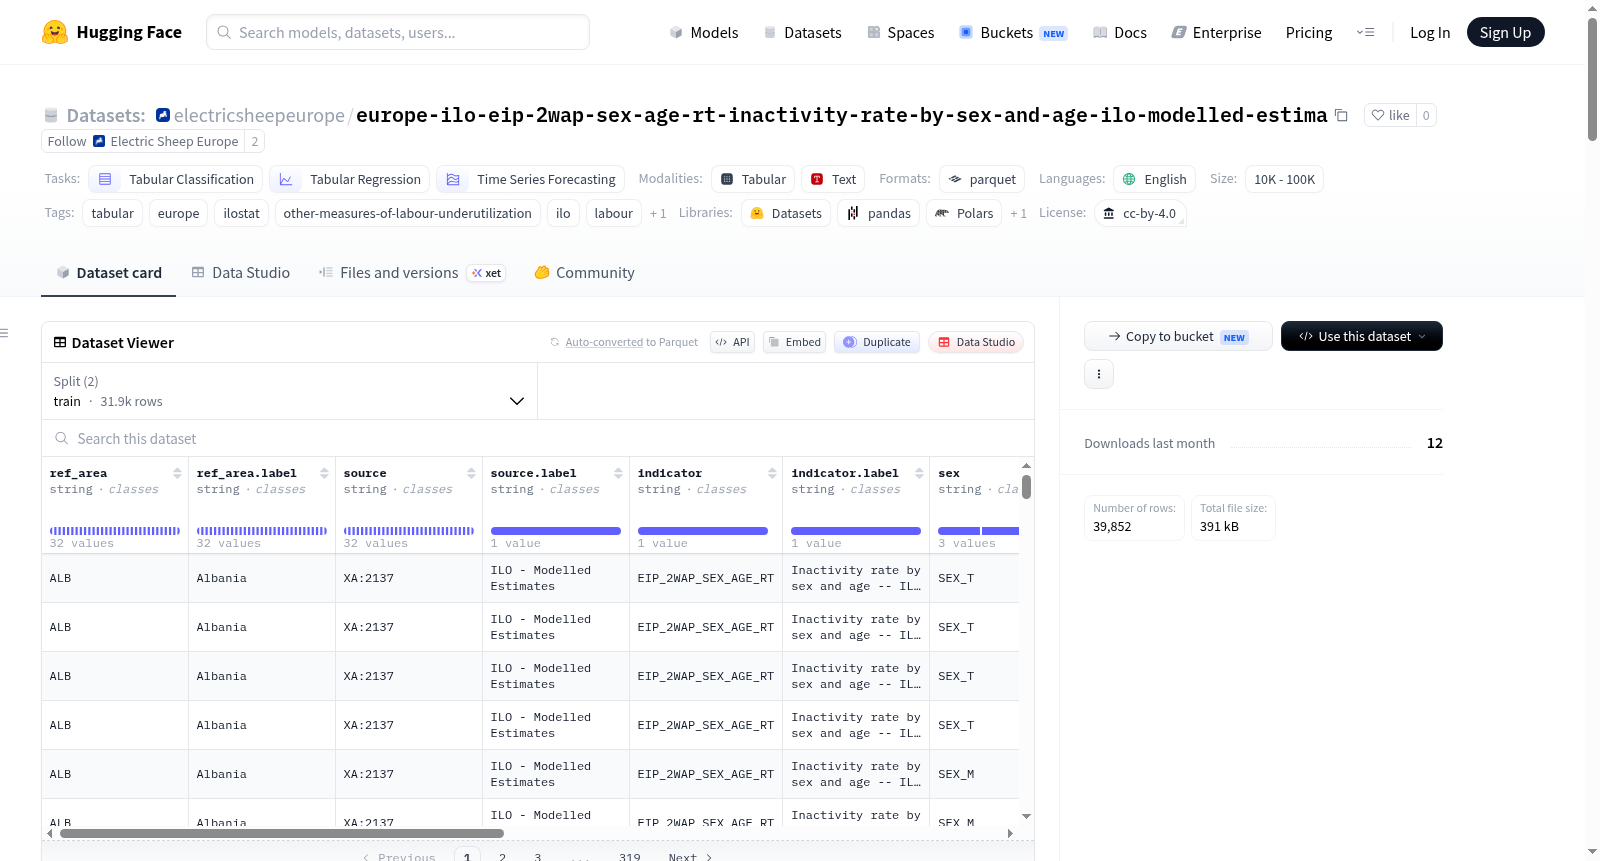Screen dimensions: 1600x861
Task: Copy dataset name with the copy icon
Action: [x=1341, y=116]
